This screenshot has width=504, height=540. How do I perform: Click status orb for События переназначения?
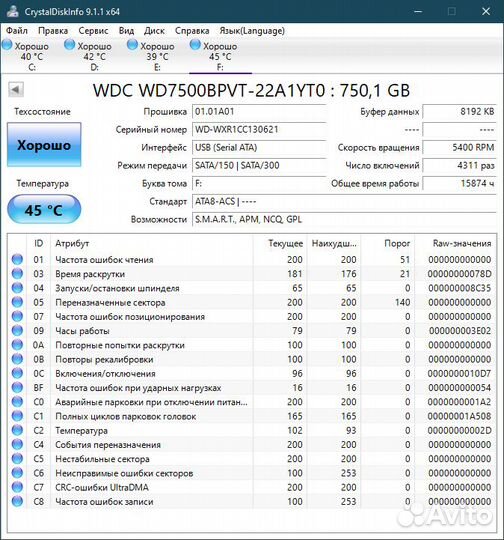(x=17, y=445)
